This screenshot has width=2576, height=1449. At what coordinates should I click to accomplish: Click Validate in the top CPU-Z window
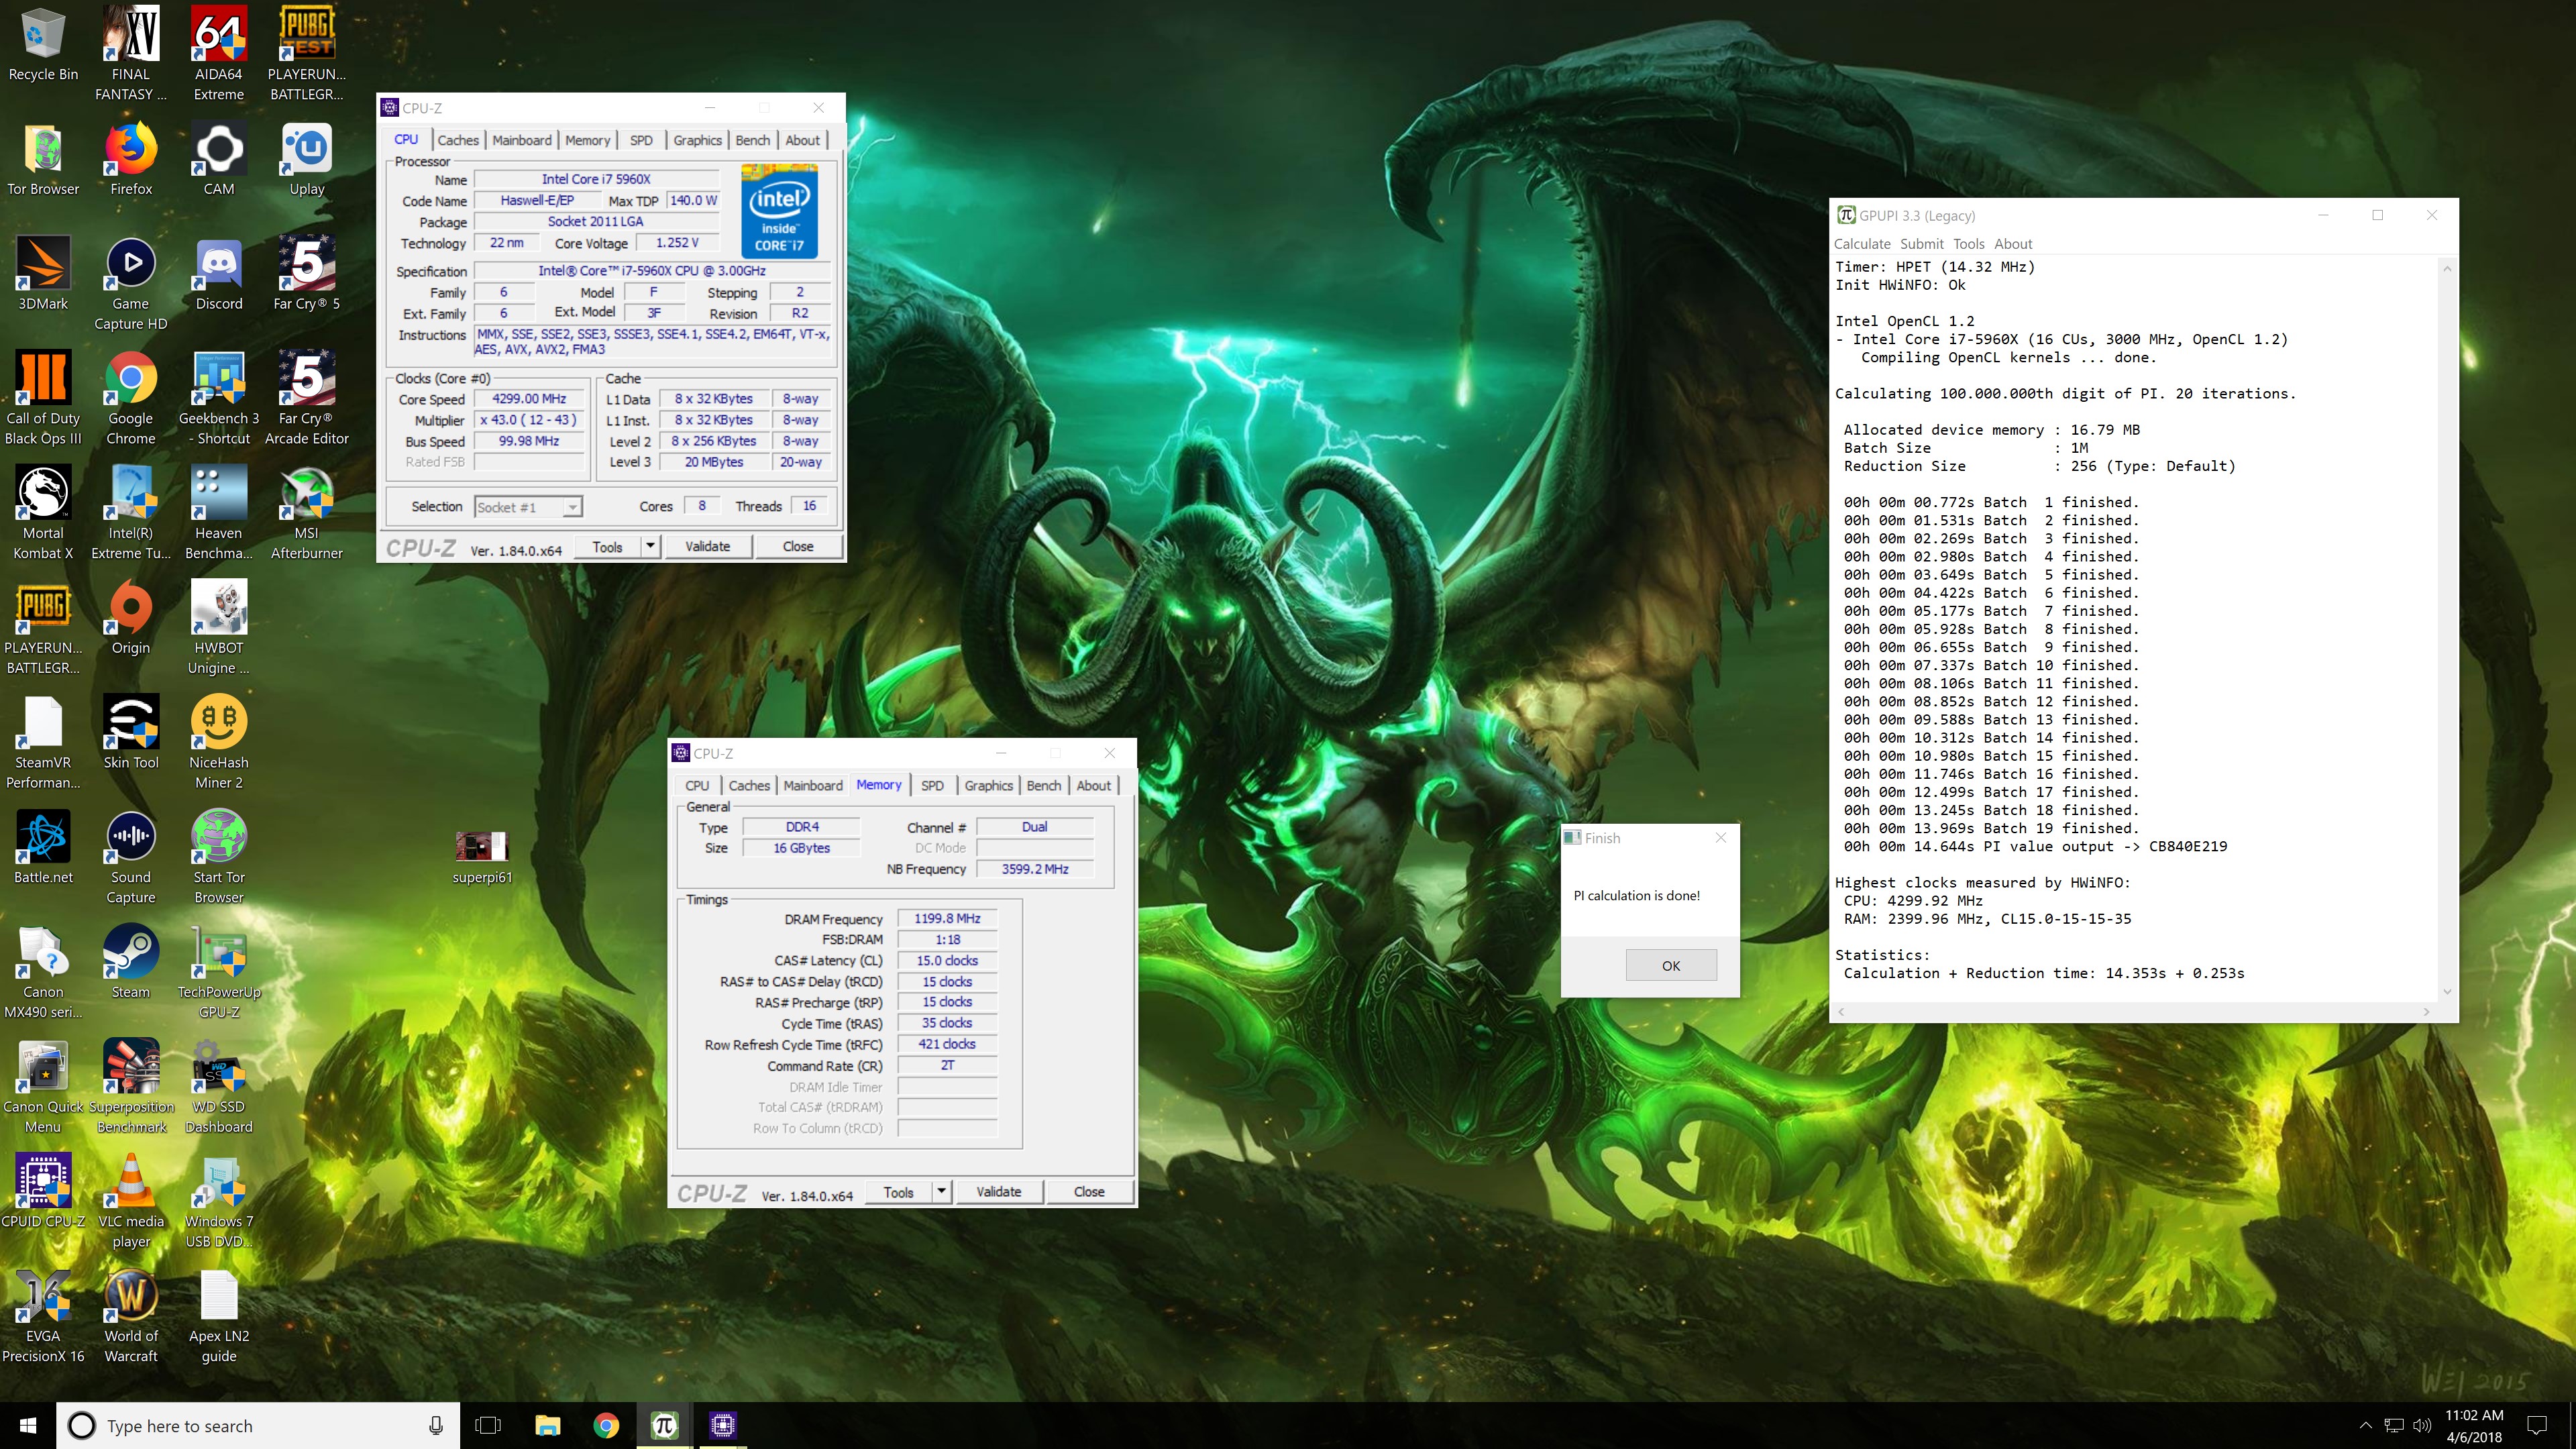pos(707,546)
